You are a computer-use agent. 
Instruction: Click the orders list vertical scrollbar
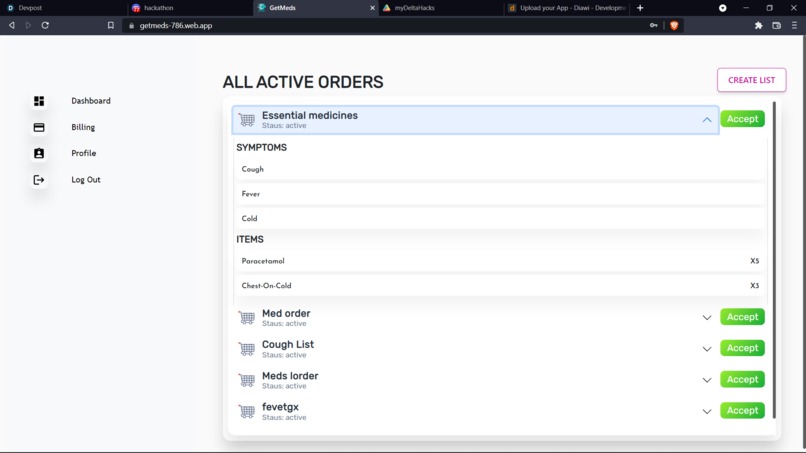tap(774, 260)
